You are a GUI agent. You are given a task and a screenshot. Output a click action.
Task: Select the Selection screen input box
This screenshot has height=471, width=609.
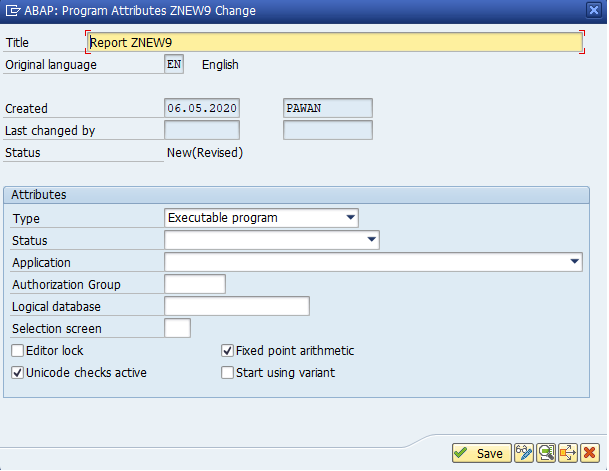tap(177, 328)
